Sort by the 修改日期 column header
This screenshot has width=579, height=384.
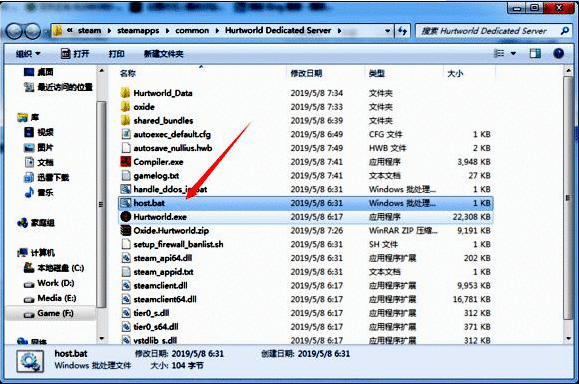point(306,73)
